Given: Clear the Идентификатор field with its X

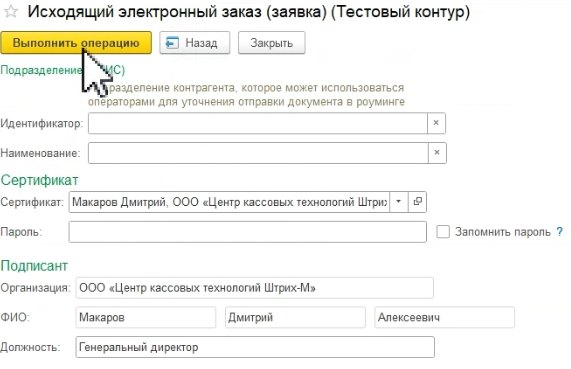Looking at the screenshot, I should pos(436,123).
